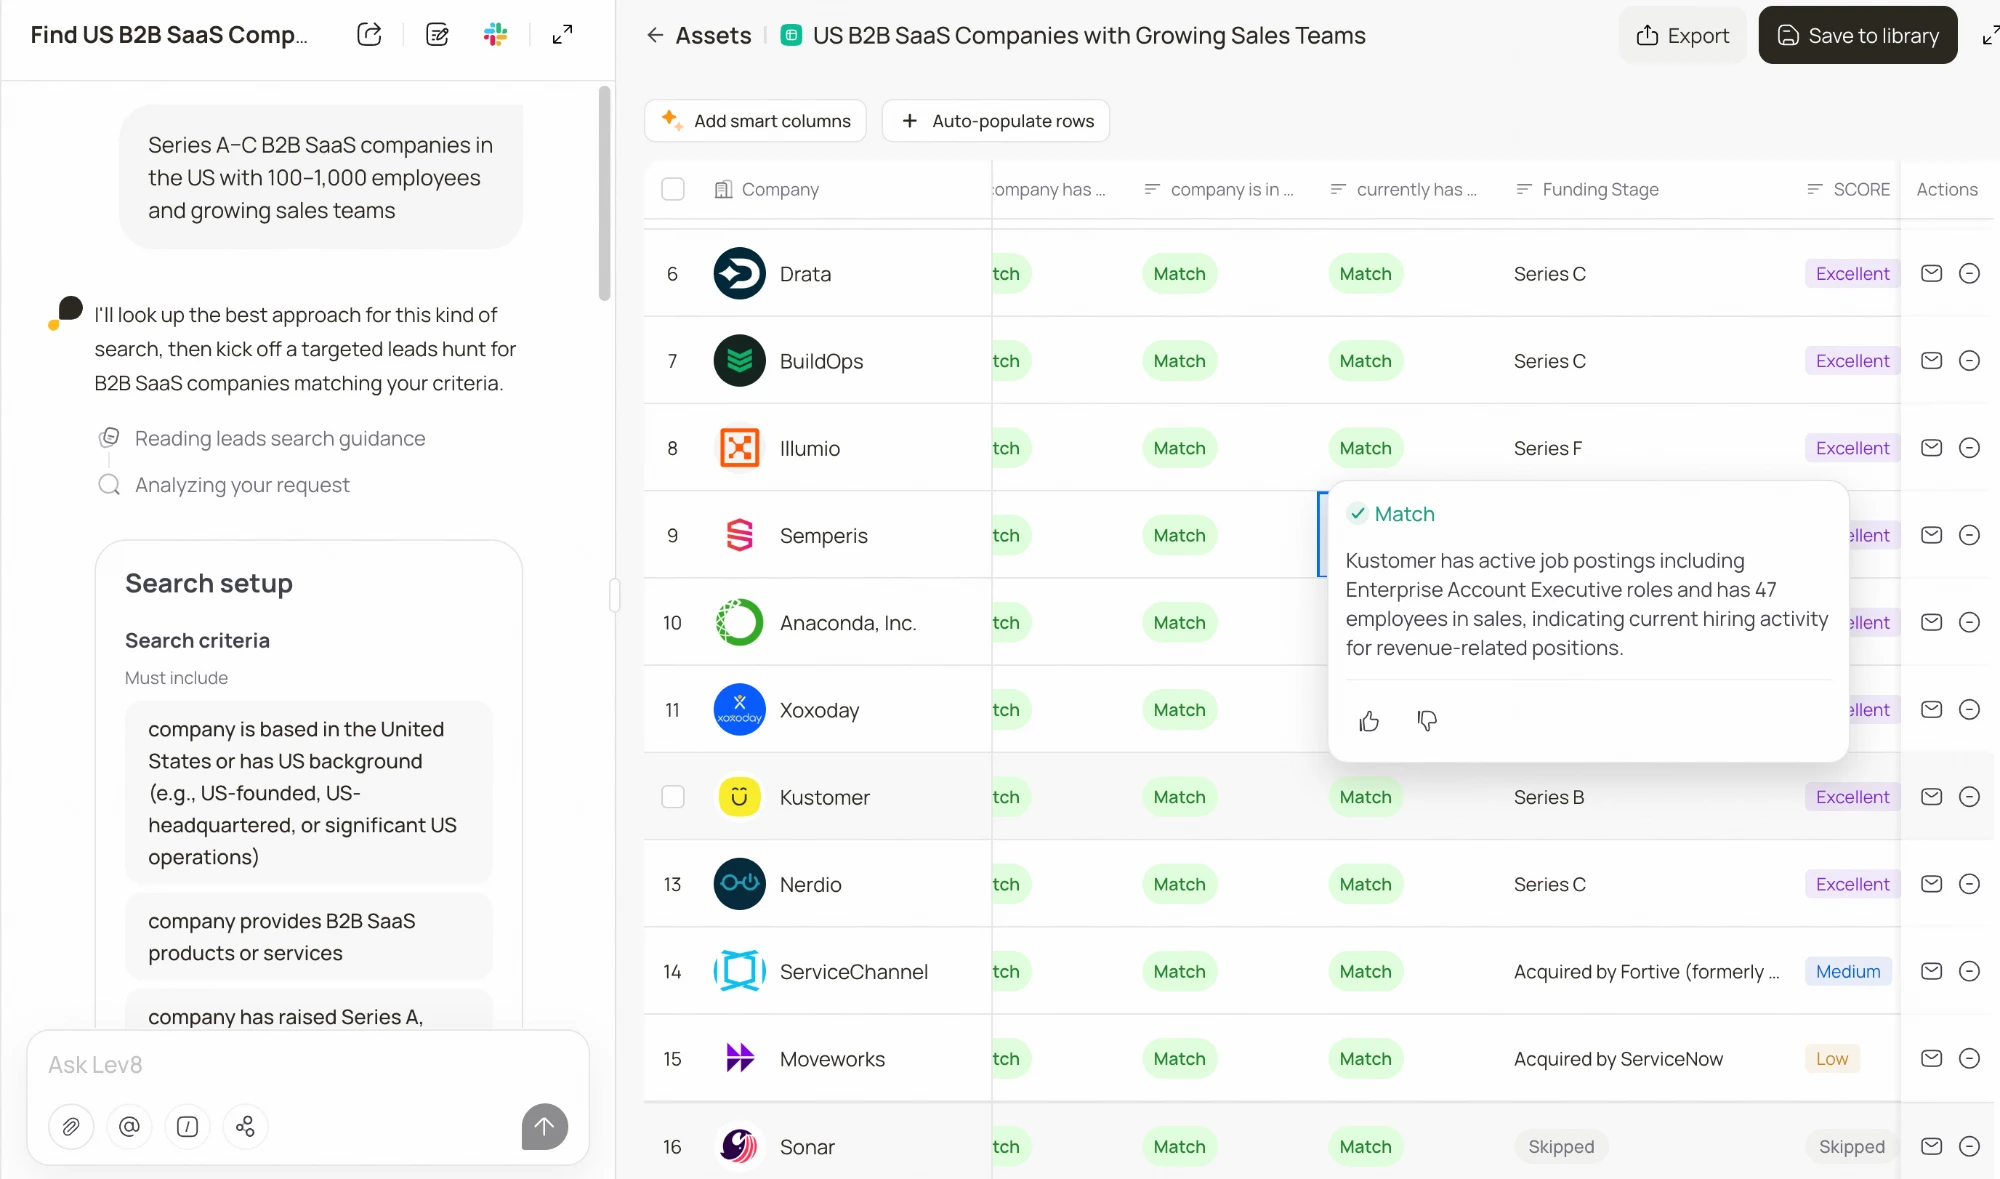This screenshot has height=1179, width=2000.
Task: Email icon in Kustomer row
Action: pos(1931,797)
